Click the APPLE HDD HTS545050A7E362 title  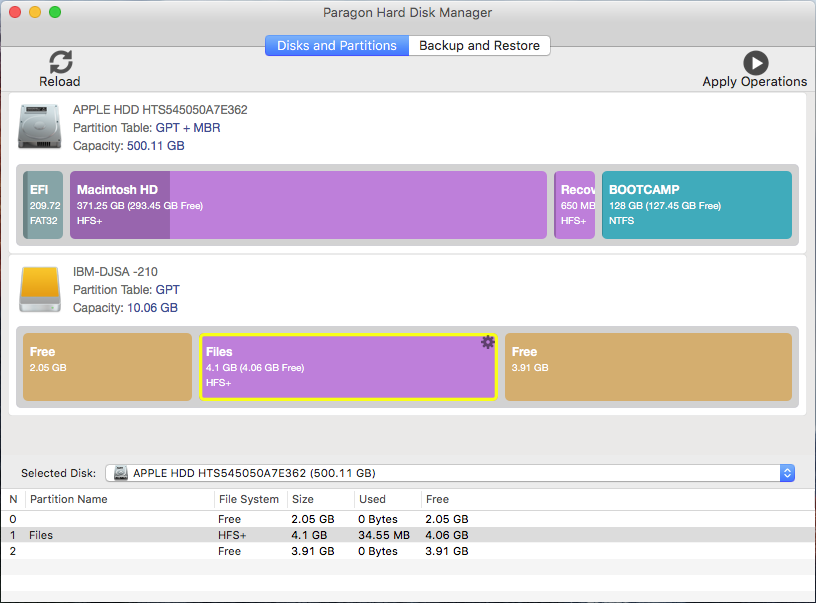tap(160, 110)
